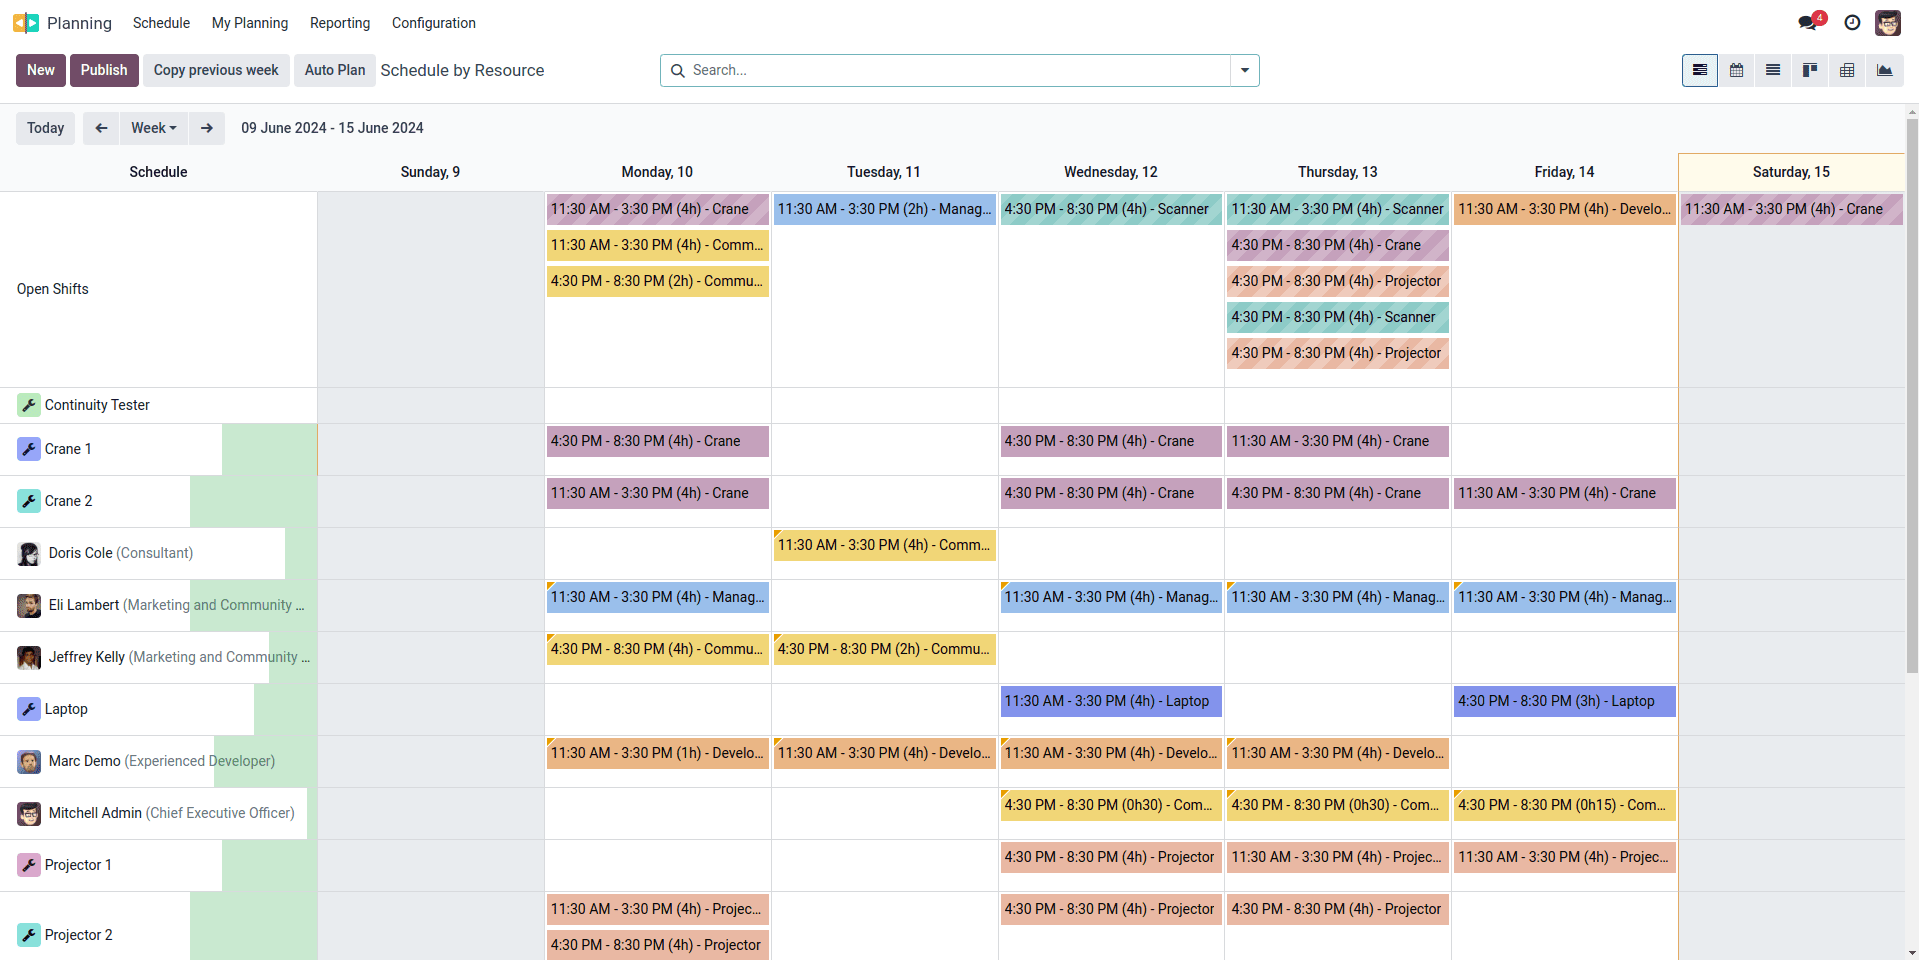Screen dimensions: 1919x960
Task: Open the Week range selector dropdown
Action: pos(153,128)
